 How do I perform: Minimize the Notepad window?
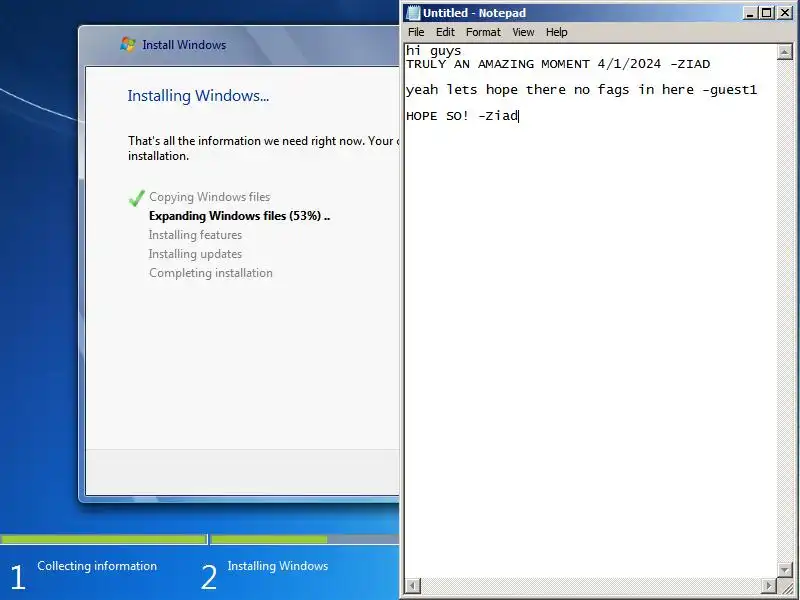[x=749, y=13]
